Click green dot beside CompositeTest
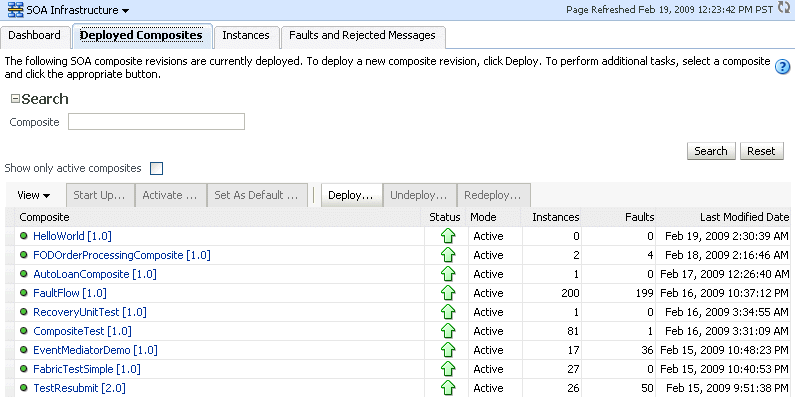 (x=23, y=331)
